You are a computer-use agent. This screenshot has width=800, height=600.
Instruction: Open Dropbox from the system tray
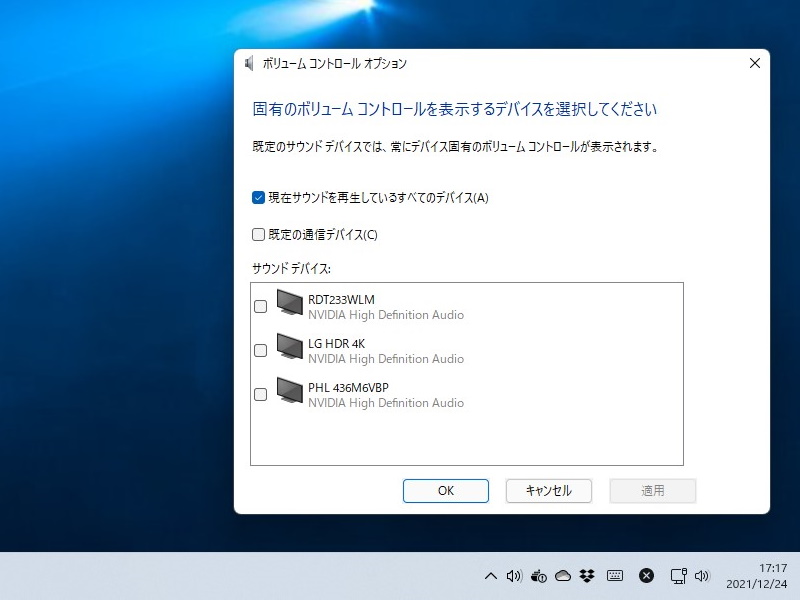[x=587, y=576]
